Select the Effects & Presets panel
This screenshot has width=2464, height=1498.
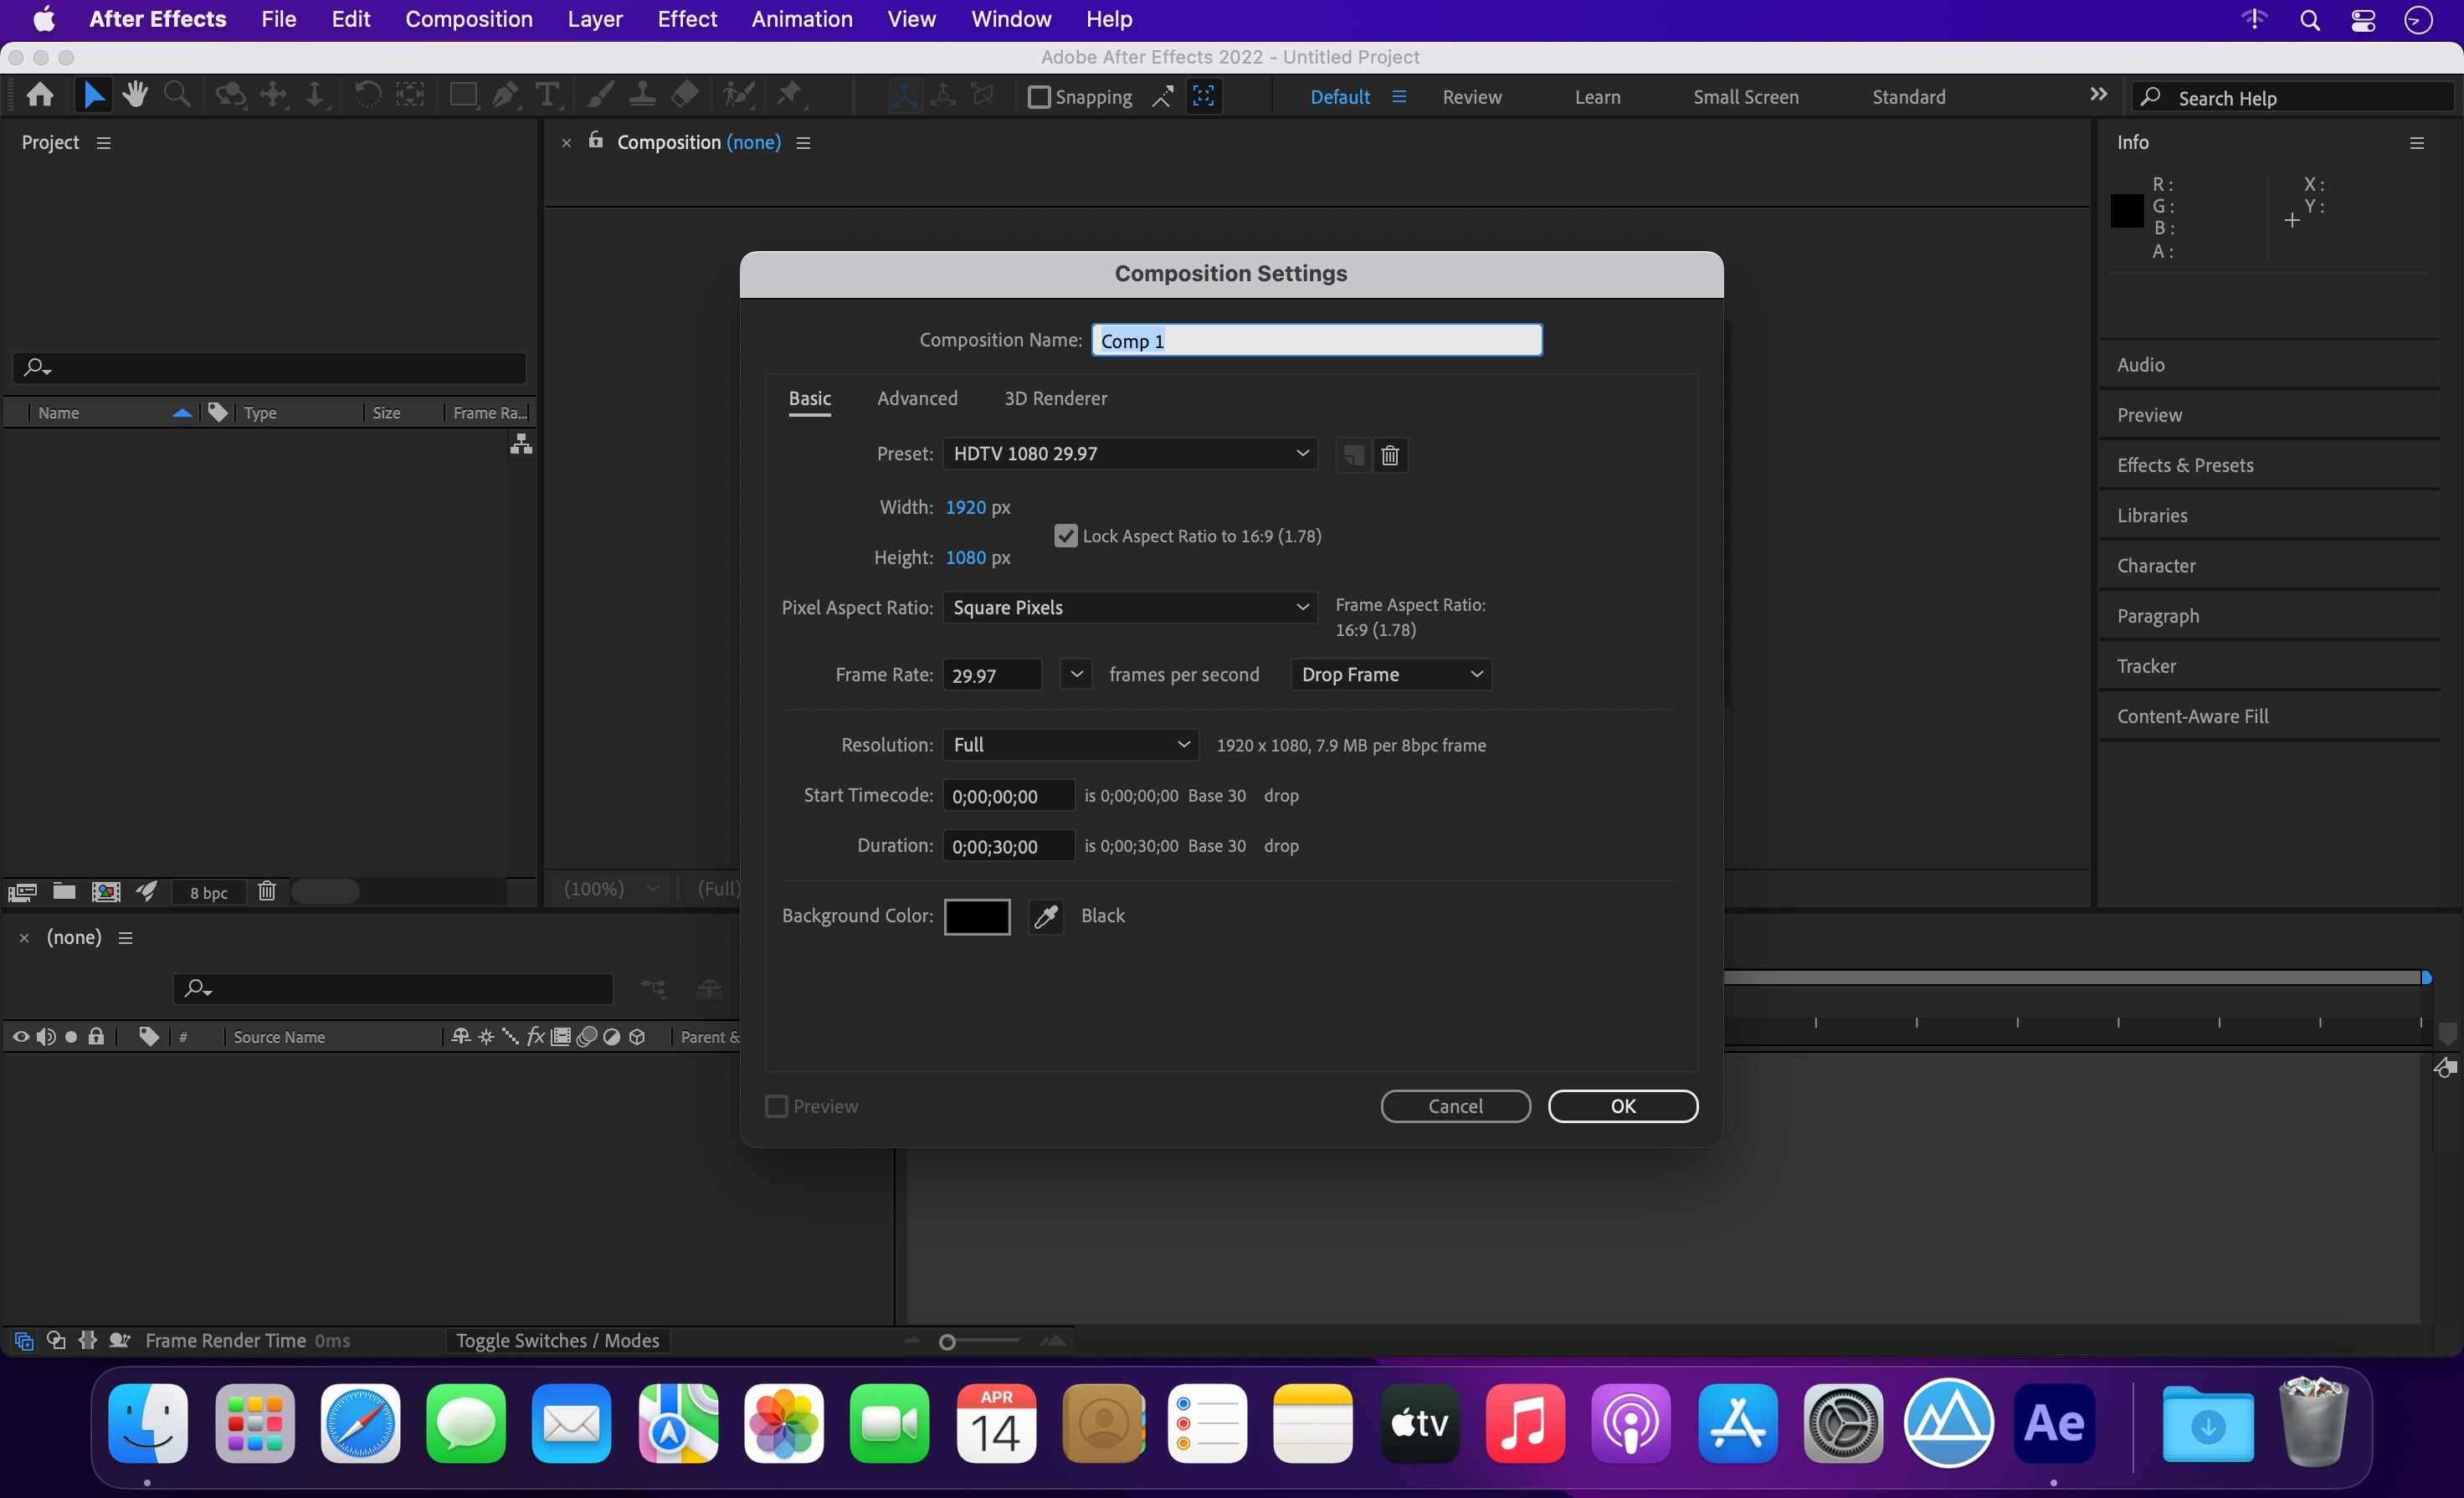point(2184,464)
